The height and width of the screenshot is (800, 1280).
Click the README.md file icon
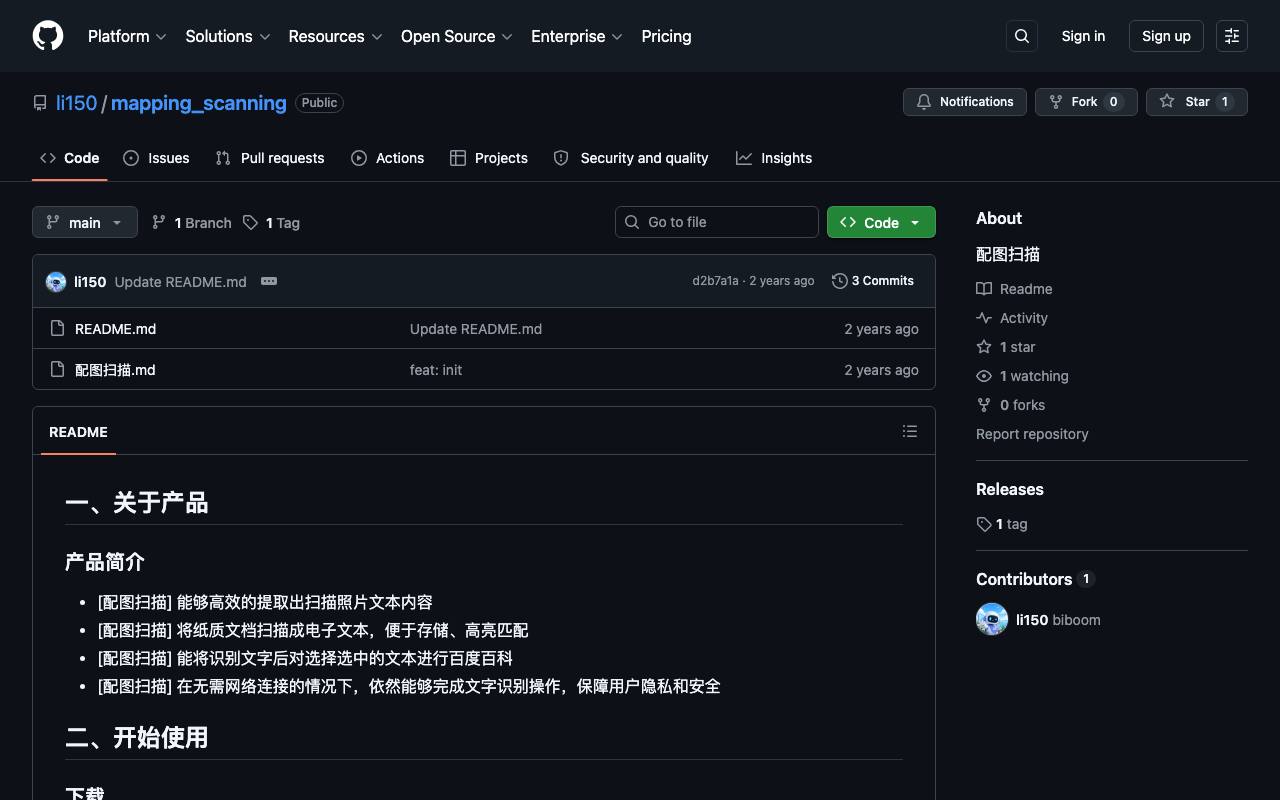(57, 329)
